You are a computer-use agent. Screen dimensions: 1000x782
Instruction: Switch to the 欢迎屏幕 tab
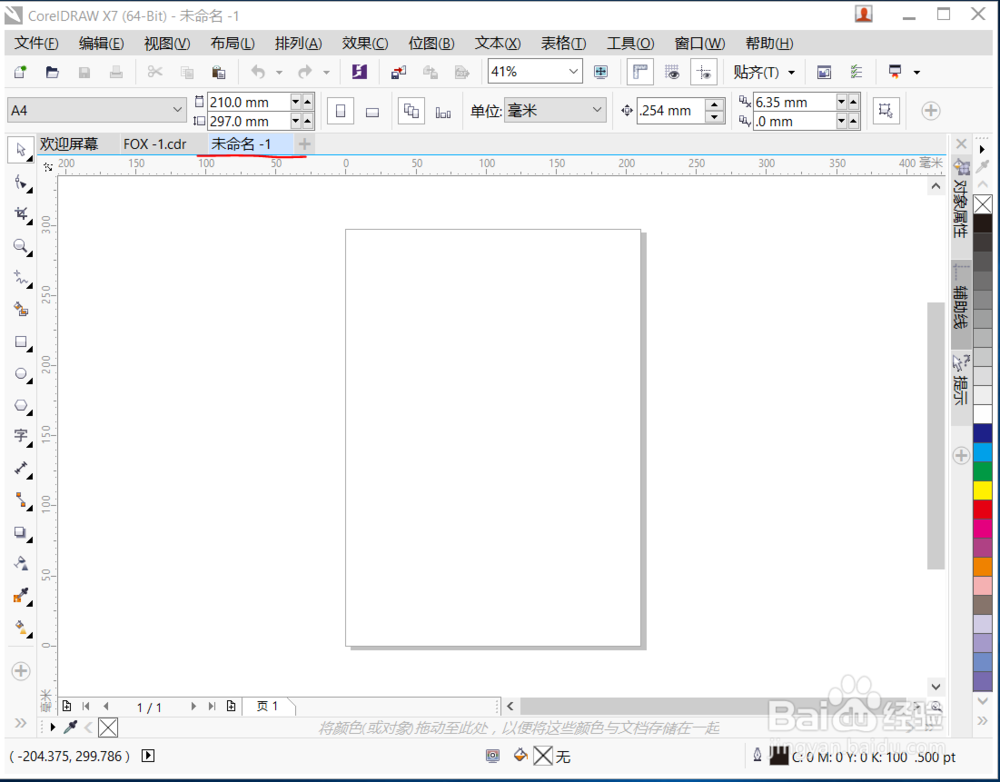coord(69,144)
